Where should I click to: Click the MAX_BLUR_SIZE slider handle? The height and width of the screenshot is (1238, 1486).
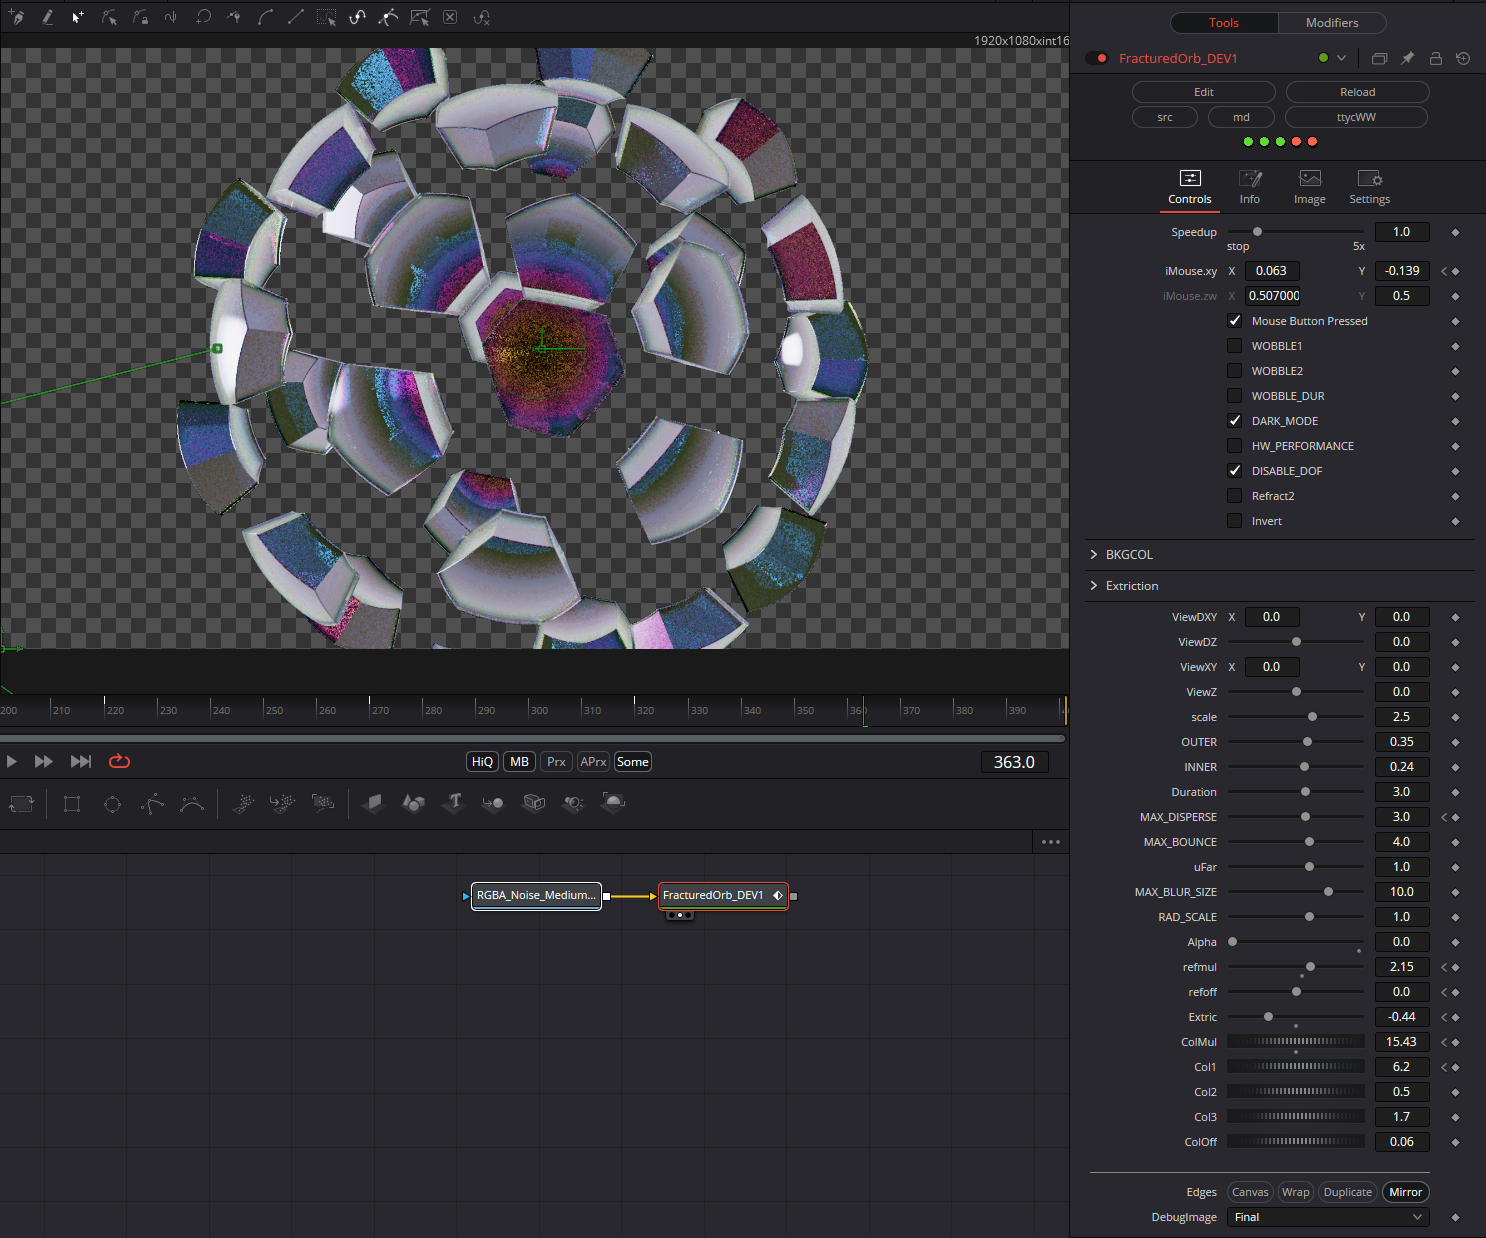pyautogui.click(x=1328, y=892)
